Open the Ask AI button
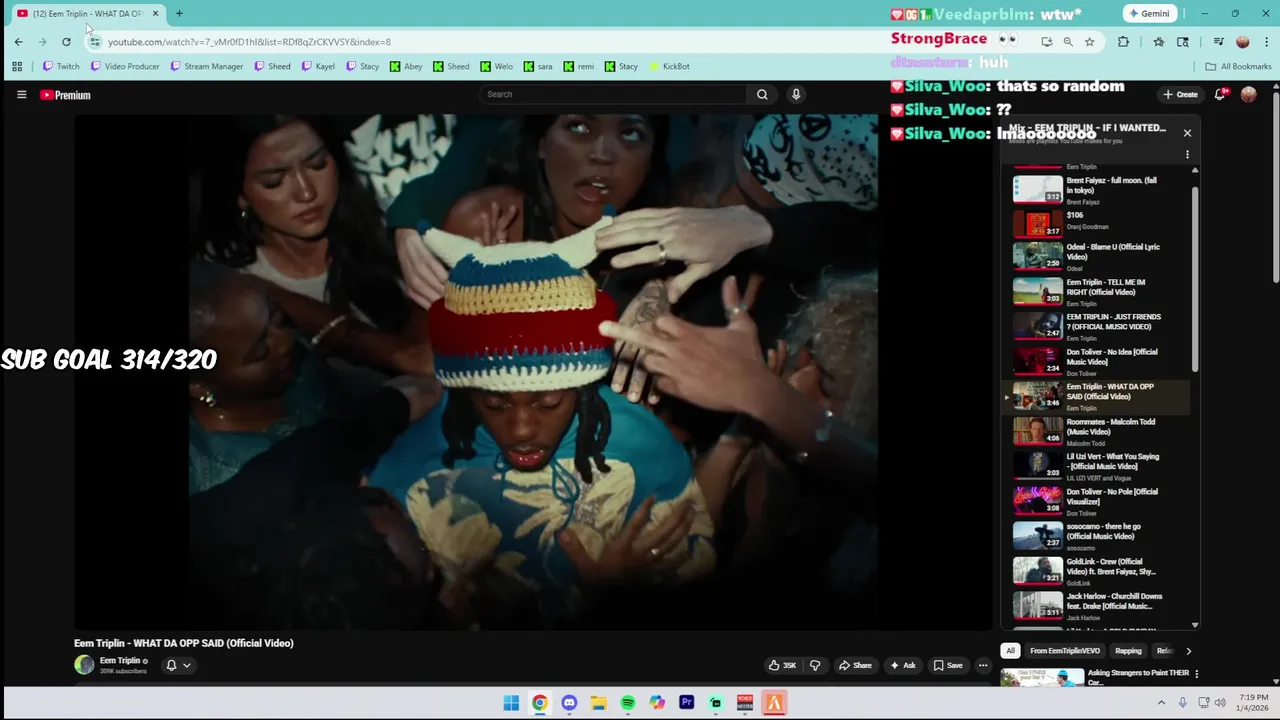Image resolution: width=1280 pixels, height=720 pixels. (x=903, y=665)
